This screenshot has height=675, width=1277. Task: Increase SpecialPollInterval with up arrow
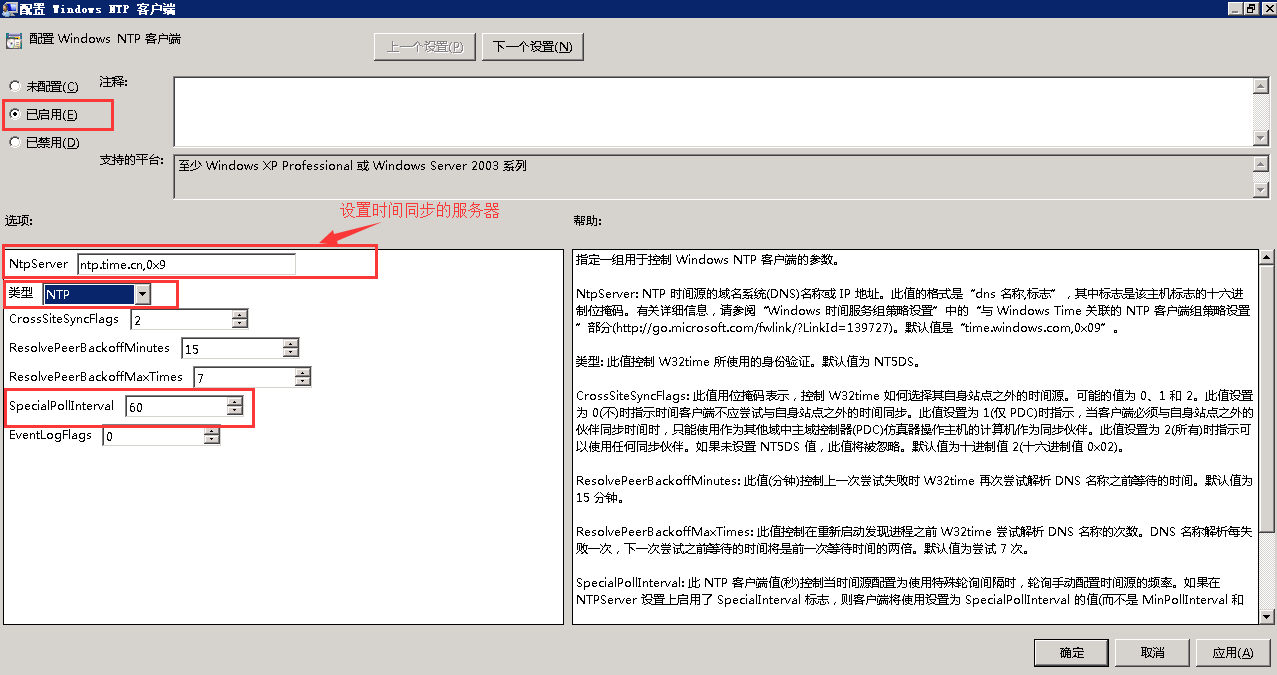click(x=235, y=401)
